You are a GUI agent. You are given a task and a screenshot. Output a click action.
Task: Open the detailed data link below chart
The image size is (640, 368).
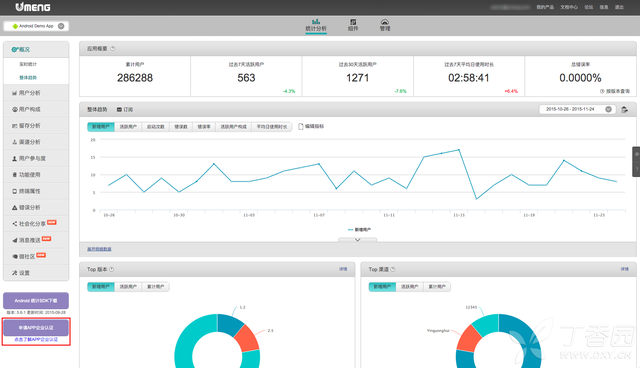pyautogui.click(x=99, y=249)
